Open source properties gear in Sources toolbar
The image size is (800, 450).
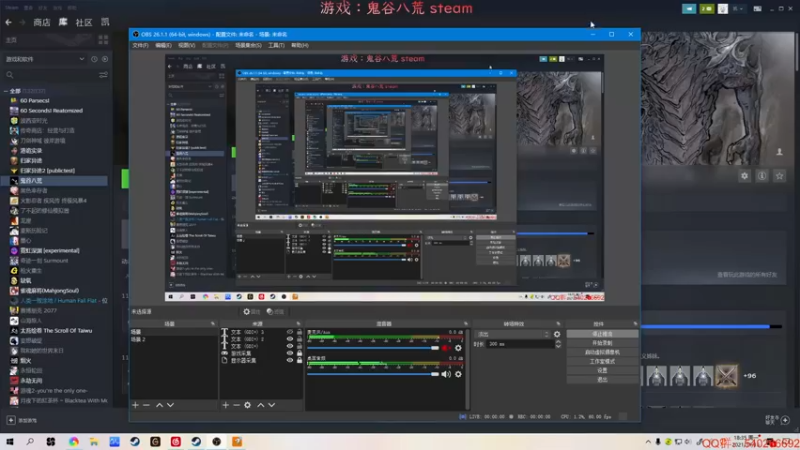point(247,405)
